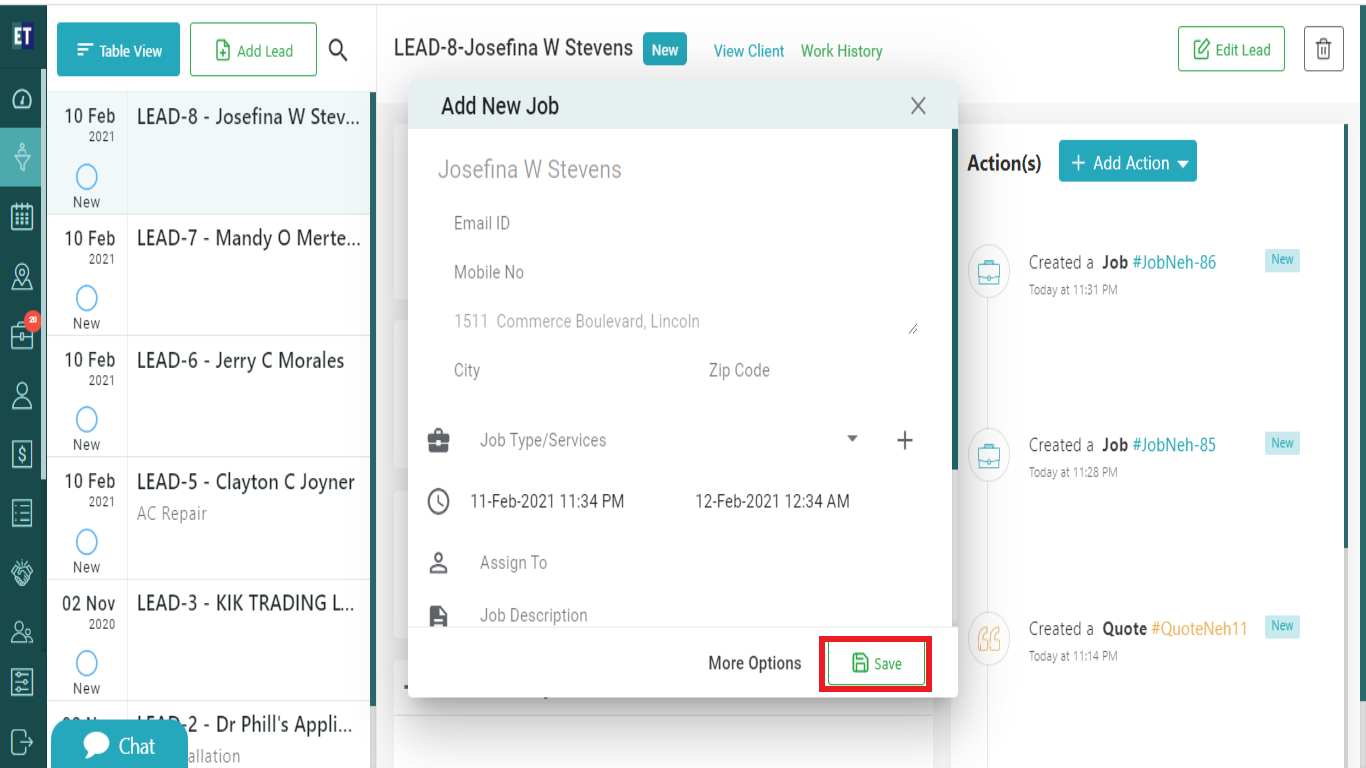The width and height of the screenshot is (1366, 768).
Task: Click the document icon beside Job Description
Action: tap(438, 615)
